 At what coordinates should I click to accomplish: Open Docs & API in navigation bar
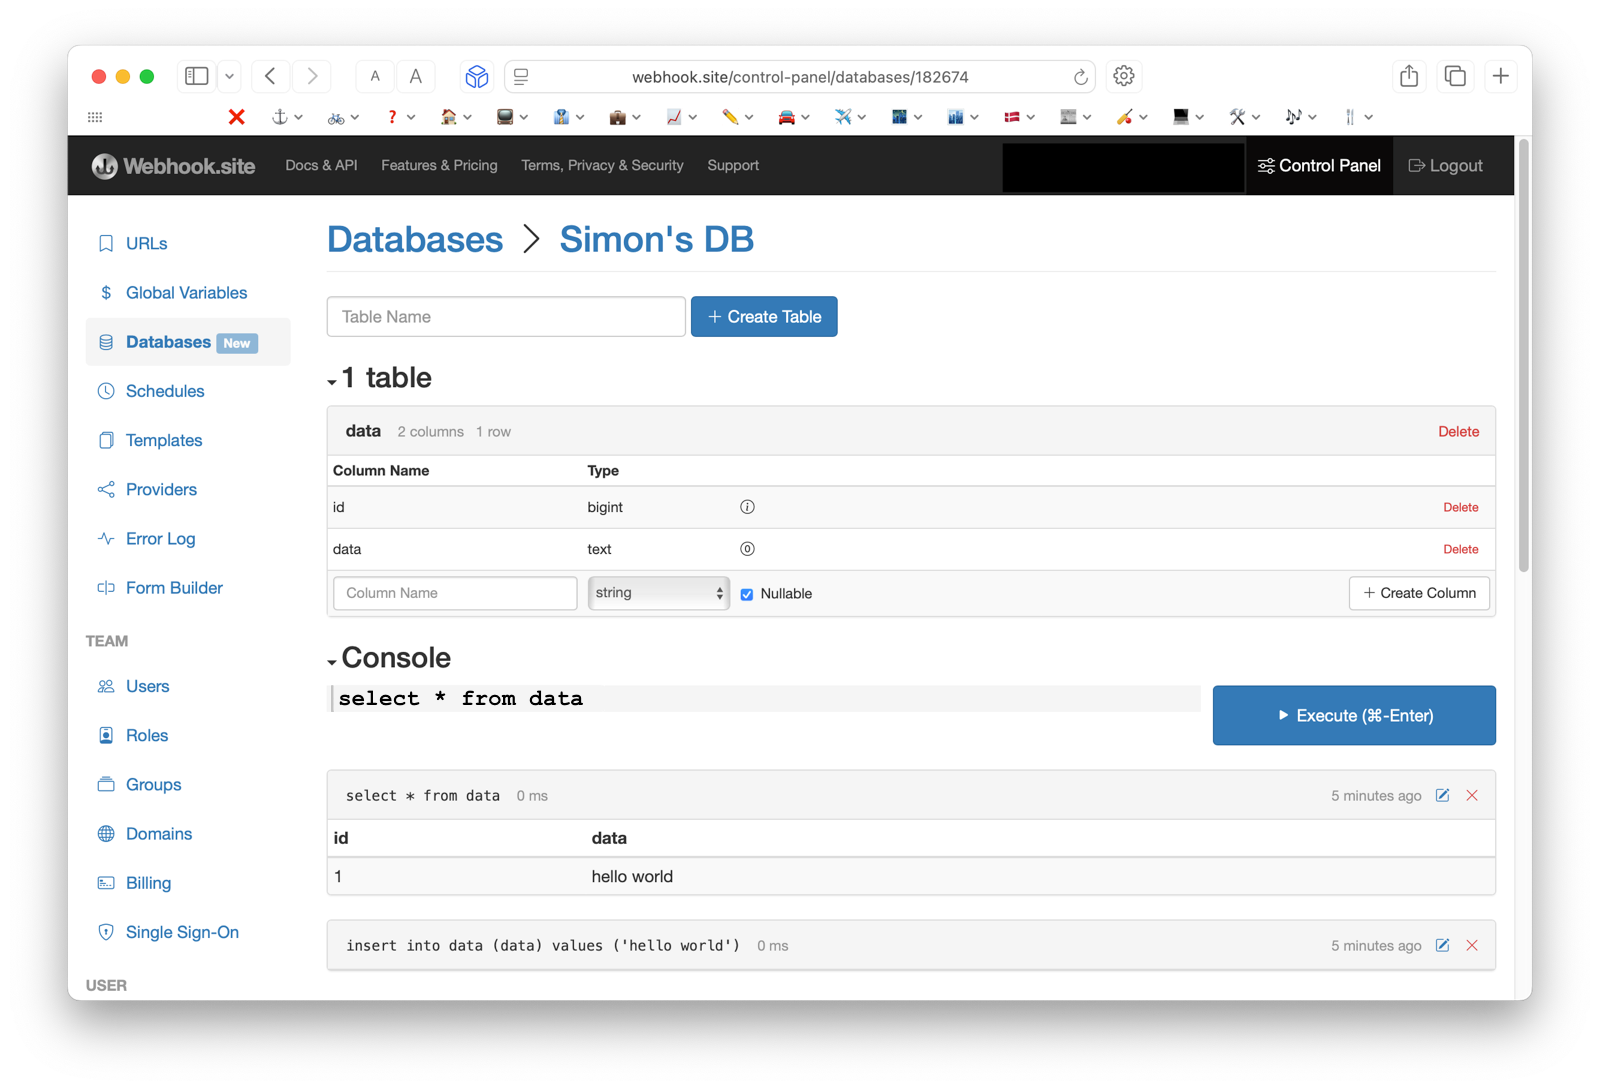click(321, 166)
